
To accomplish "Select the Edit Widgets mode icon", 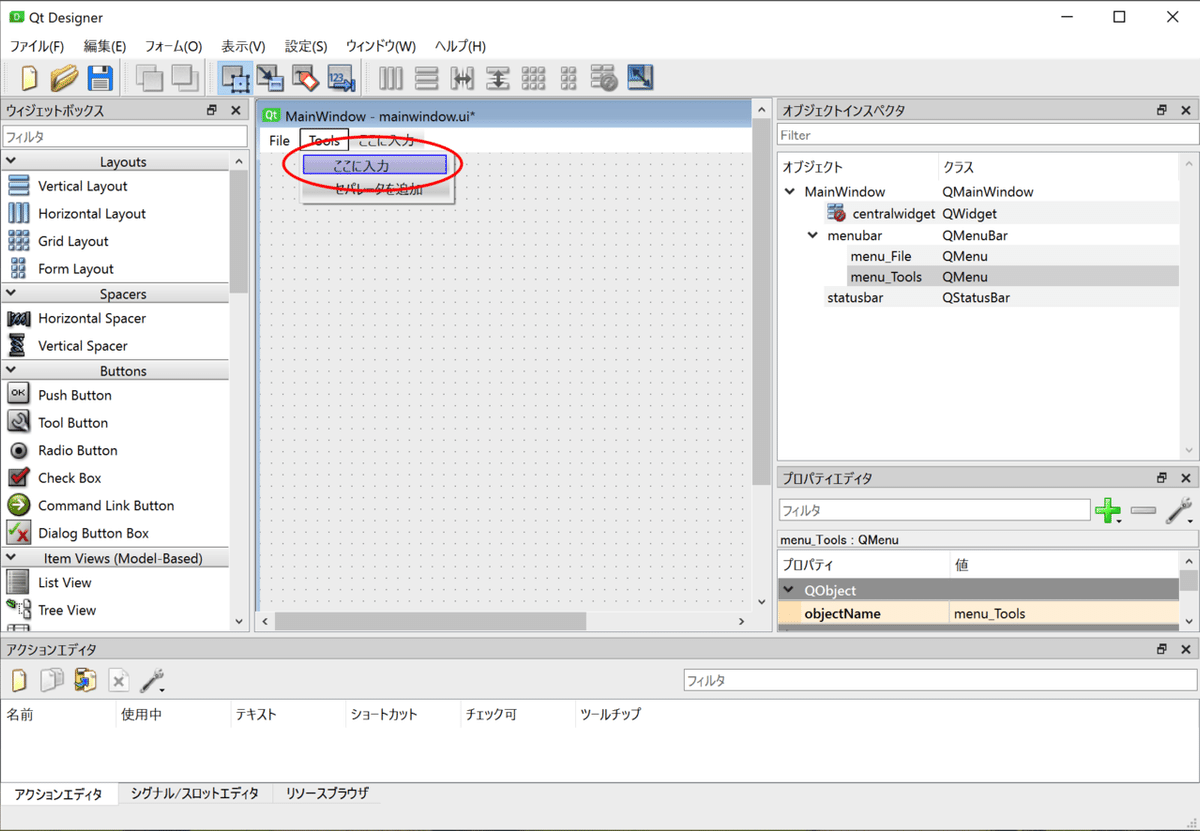I will click(235, 77).
